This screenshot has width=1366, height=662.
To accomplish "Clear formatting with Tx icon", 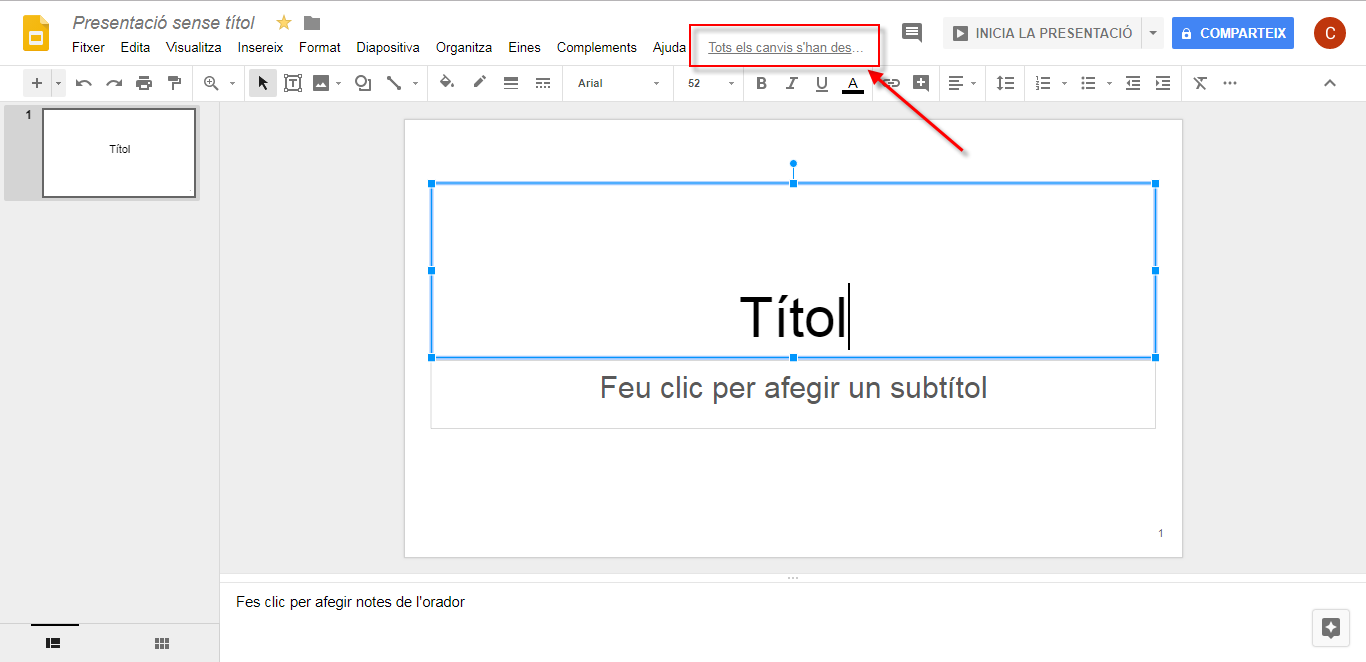I will [x=1200, y=83].
